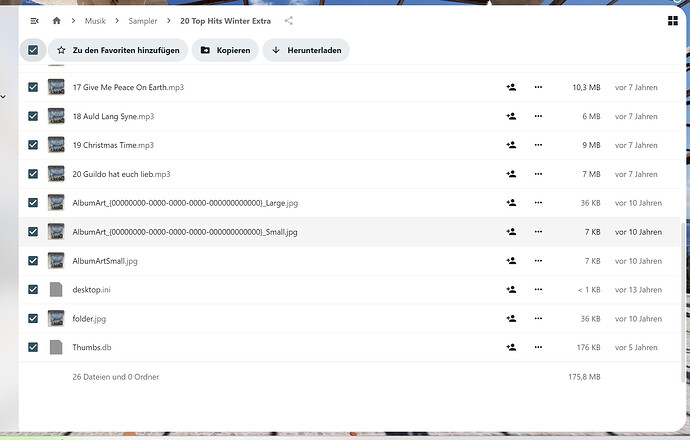Open the Musik breadcrumb folder

point(95,21)
